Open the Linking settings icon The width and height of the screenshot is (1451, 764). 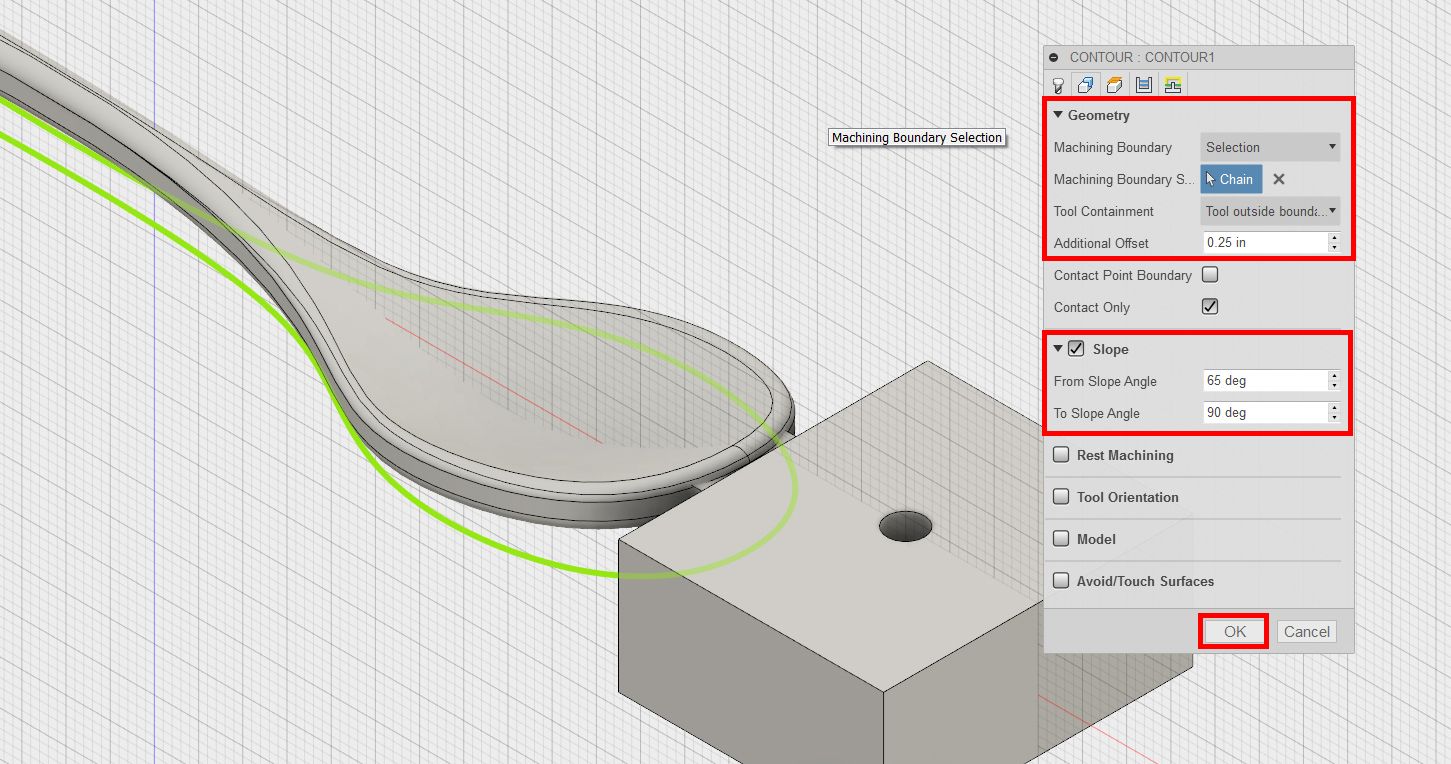1172,84
